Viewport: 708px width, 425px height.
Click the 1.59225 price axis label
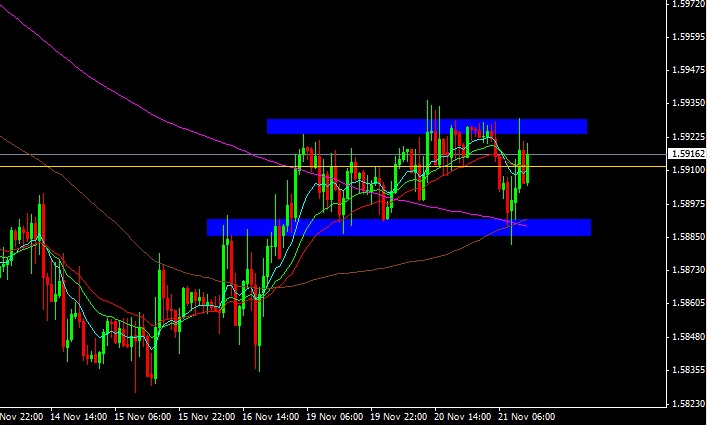point(688,137)
